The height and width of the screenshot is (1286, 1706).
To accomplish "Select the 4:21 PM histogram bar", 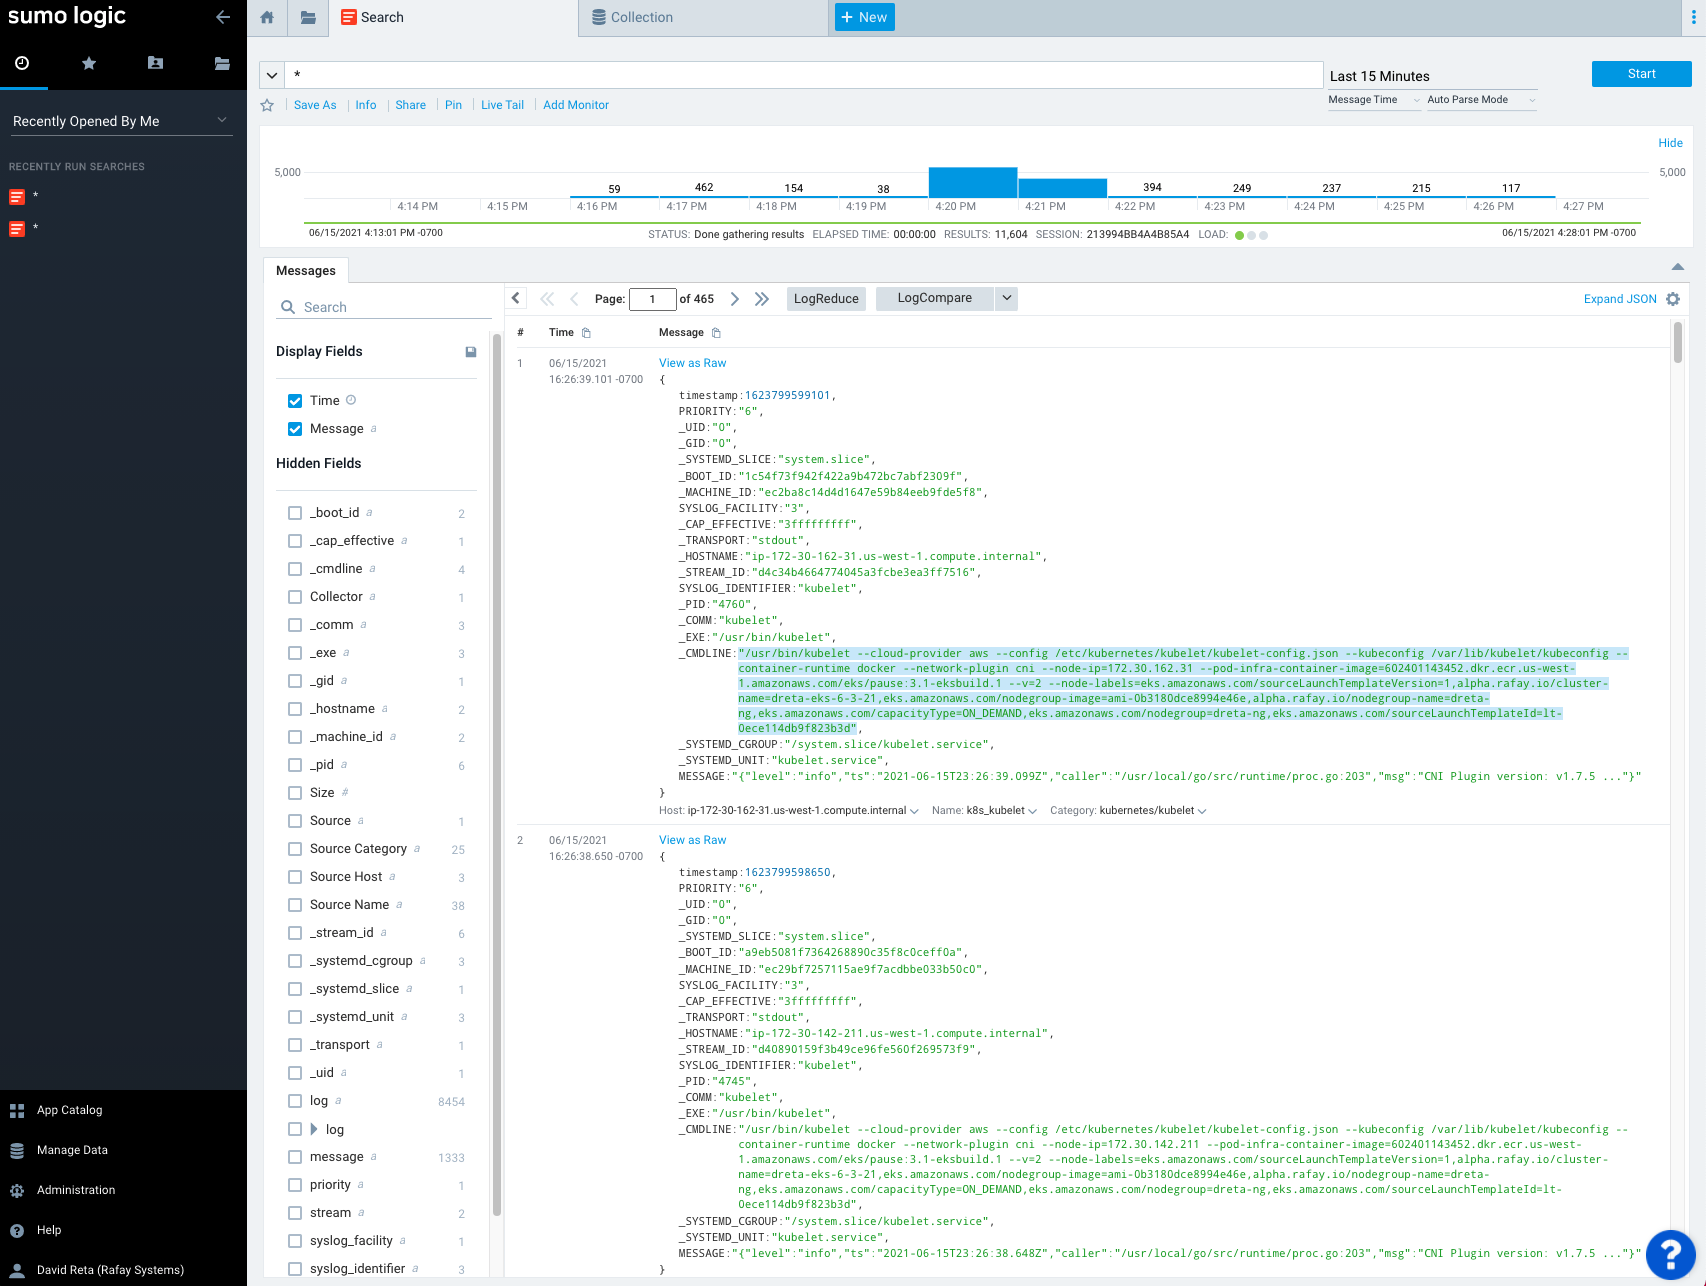I will (1062, 188).
